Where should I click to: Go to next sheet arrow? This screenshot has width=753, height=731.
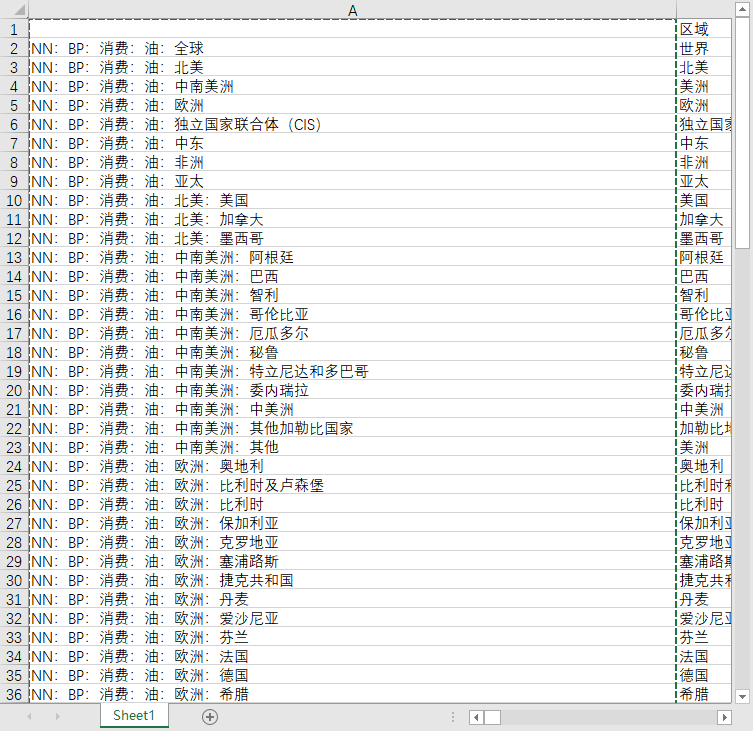(x=58, y=717)
